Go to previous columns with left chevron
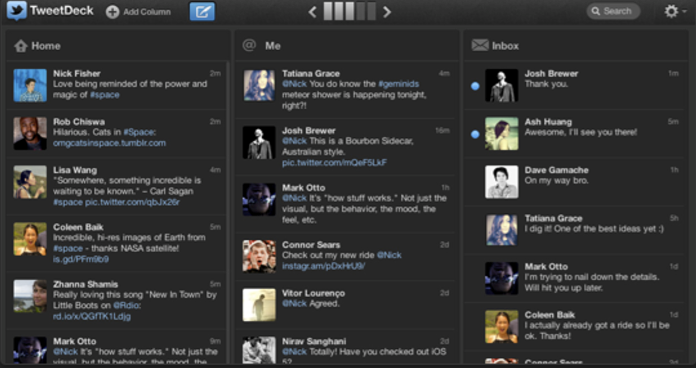 click(312, 12)
